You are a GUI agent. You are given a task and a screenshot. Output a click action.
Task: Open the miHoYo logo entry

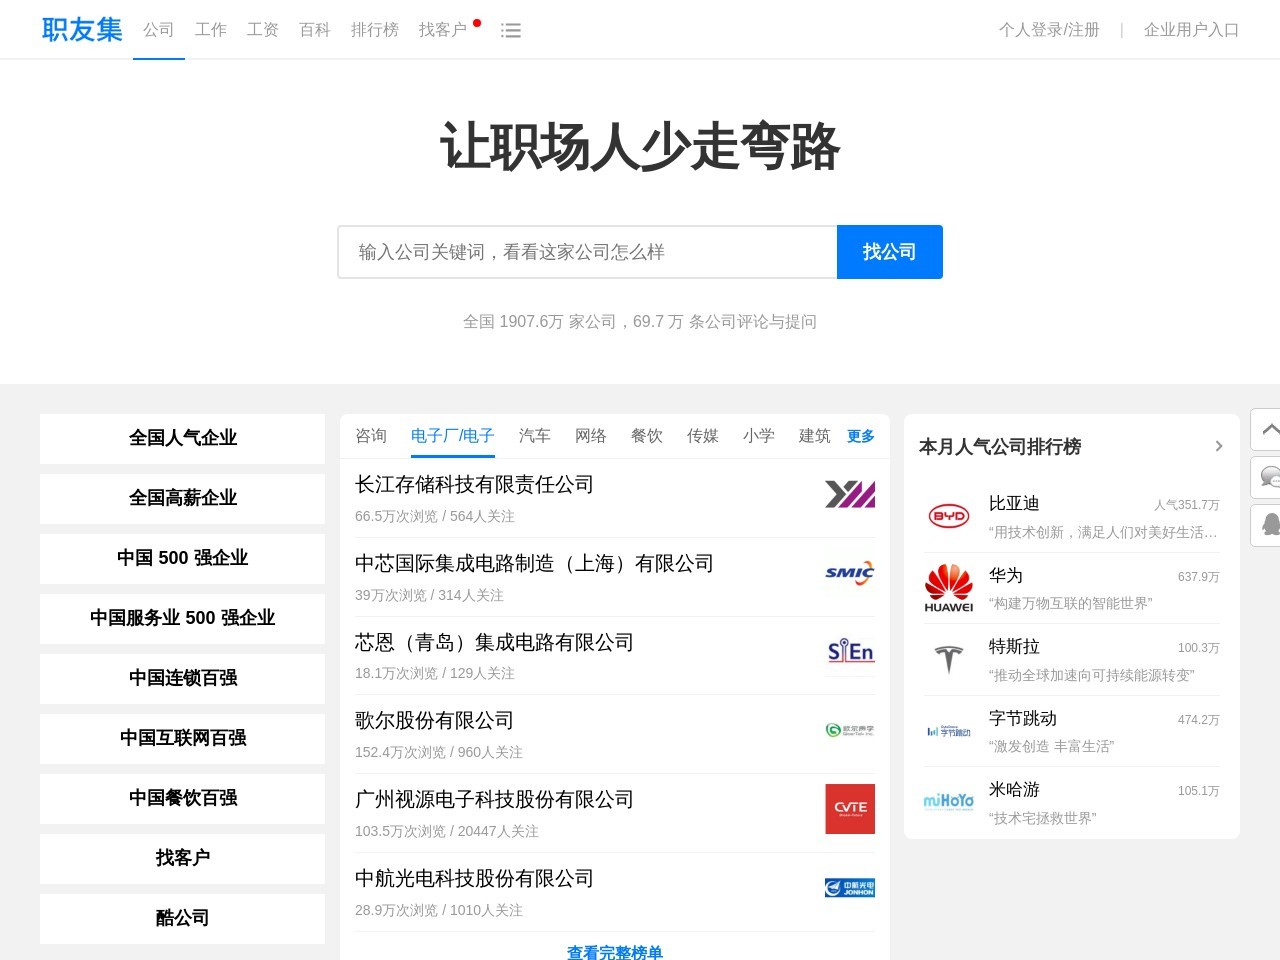point(948,800)
